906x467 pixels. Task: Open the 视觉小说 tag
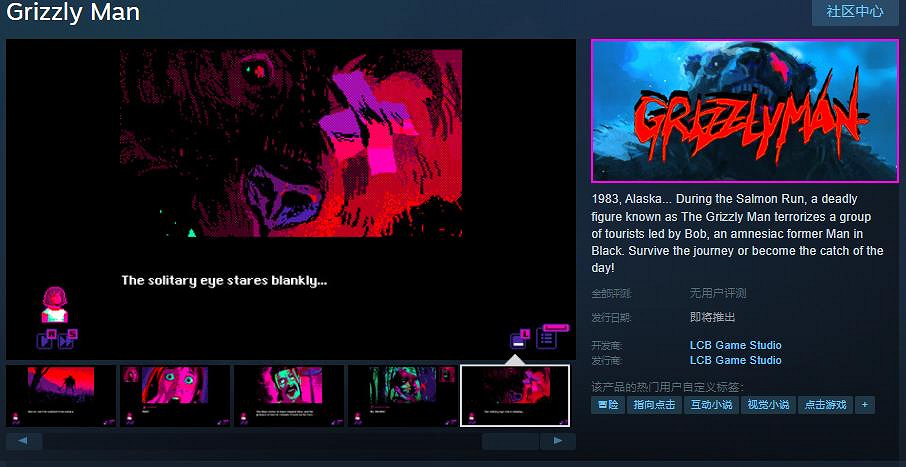[x=768, y=405]
